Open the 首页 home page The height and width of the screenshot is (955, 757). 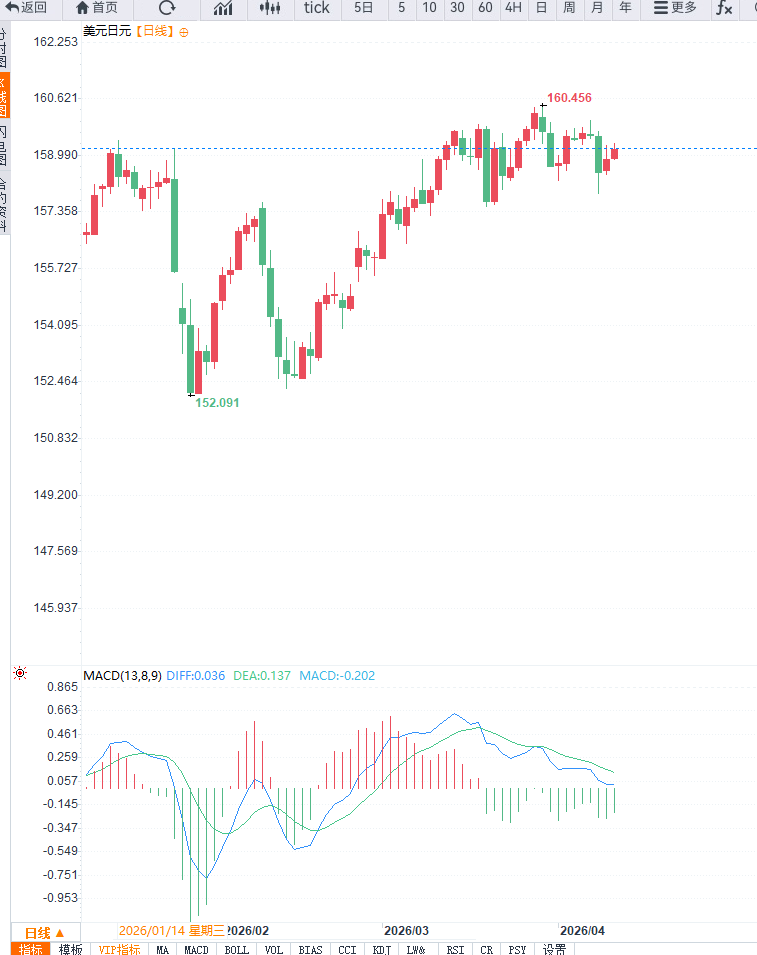96,8
